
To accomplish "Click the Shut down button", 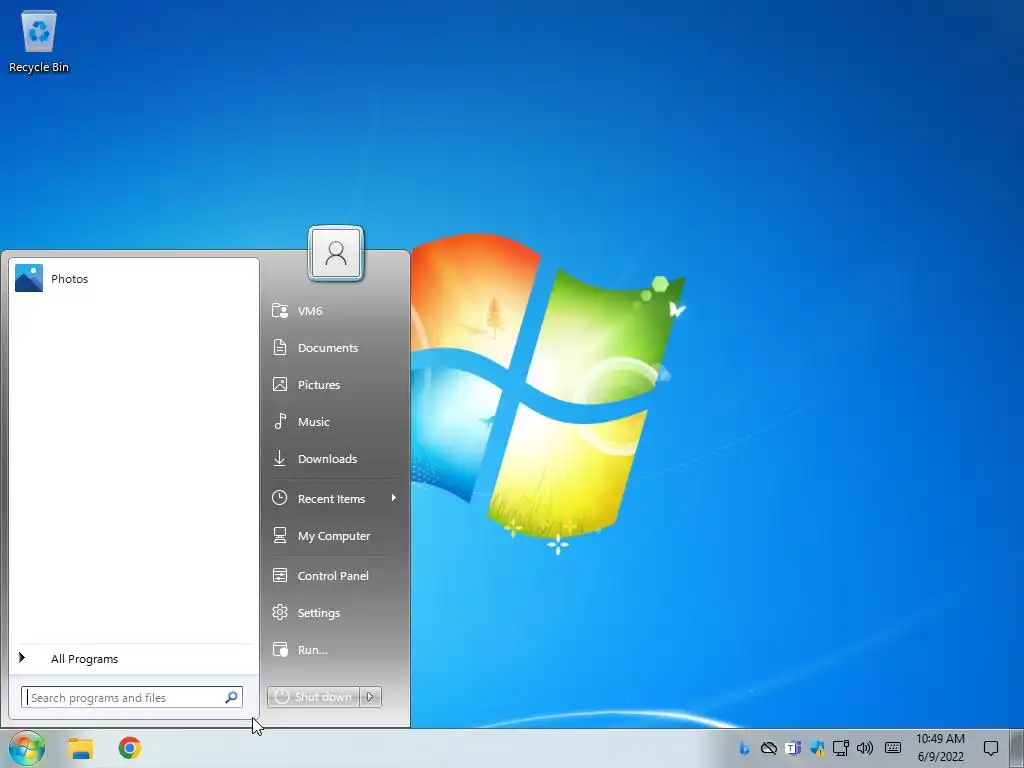I will point(313,697).
